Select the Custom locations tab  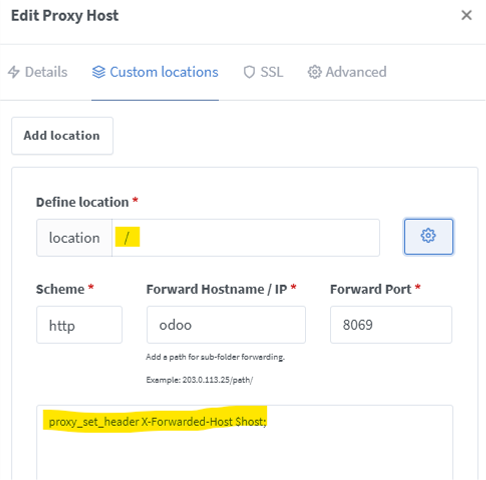(155, 72)
